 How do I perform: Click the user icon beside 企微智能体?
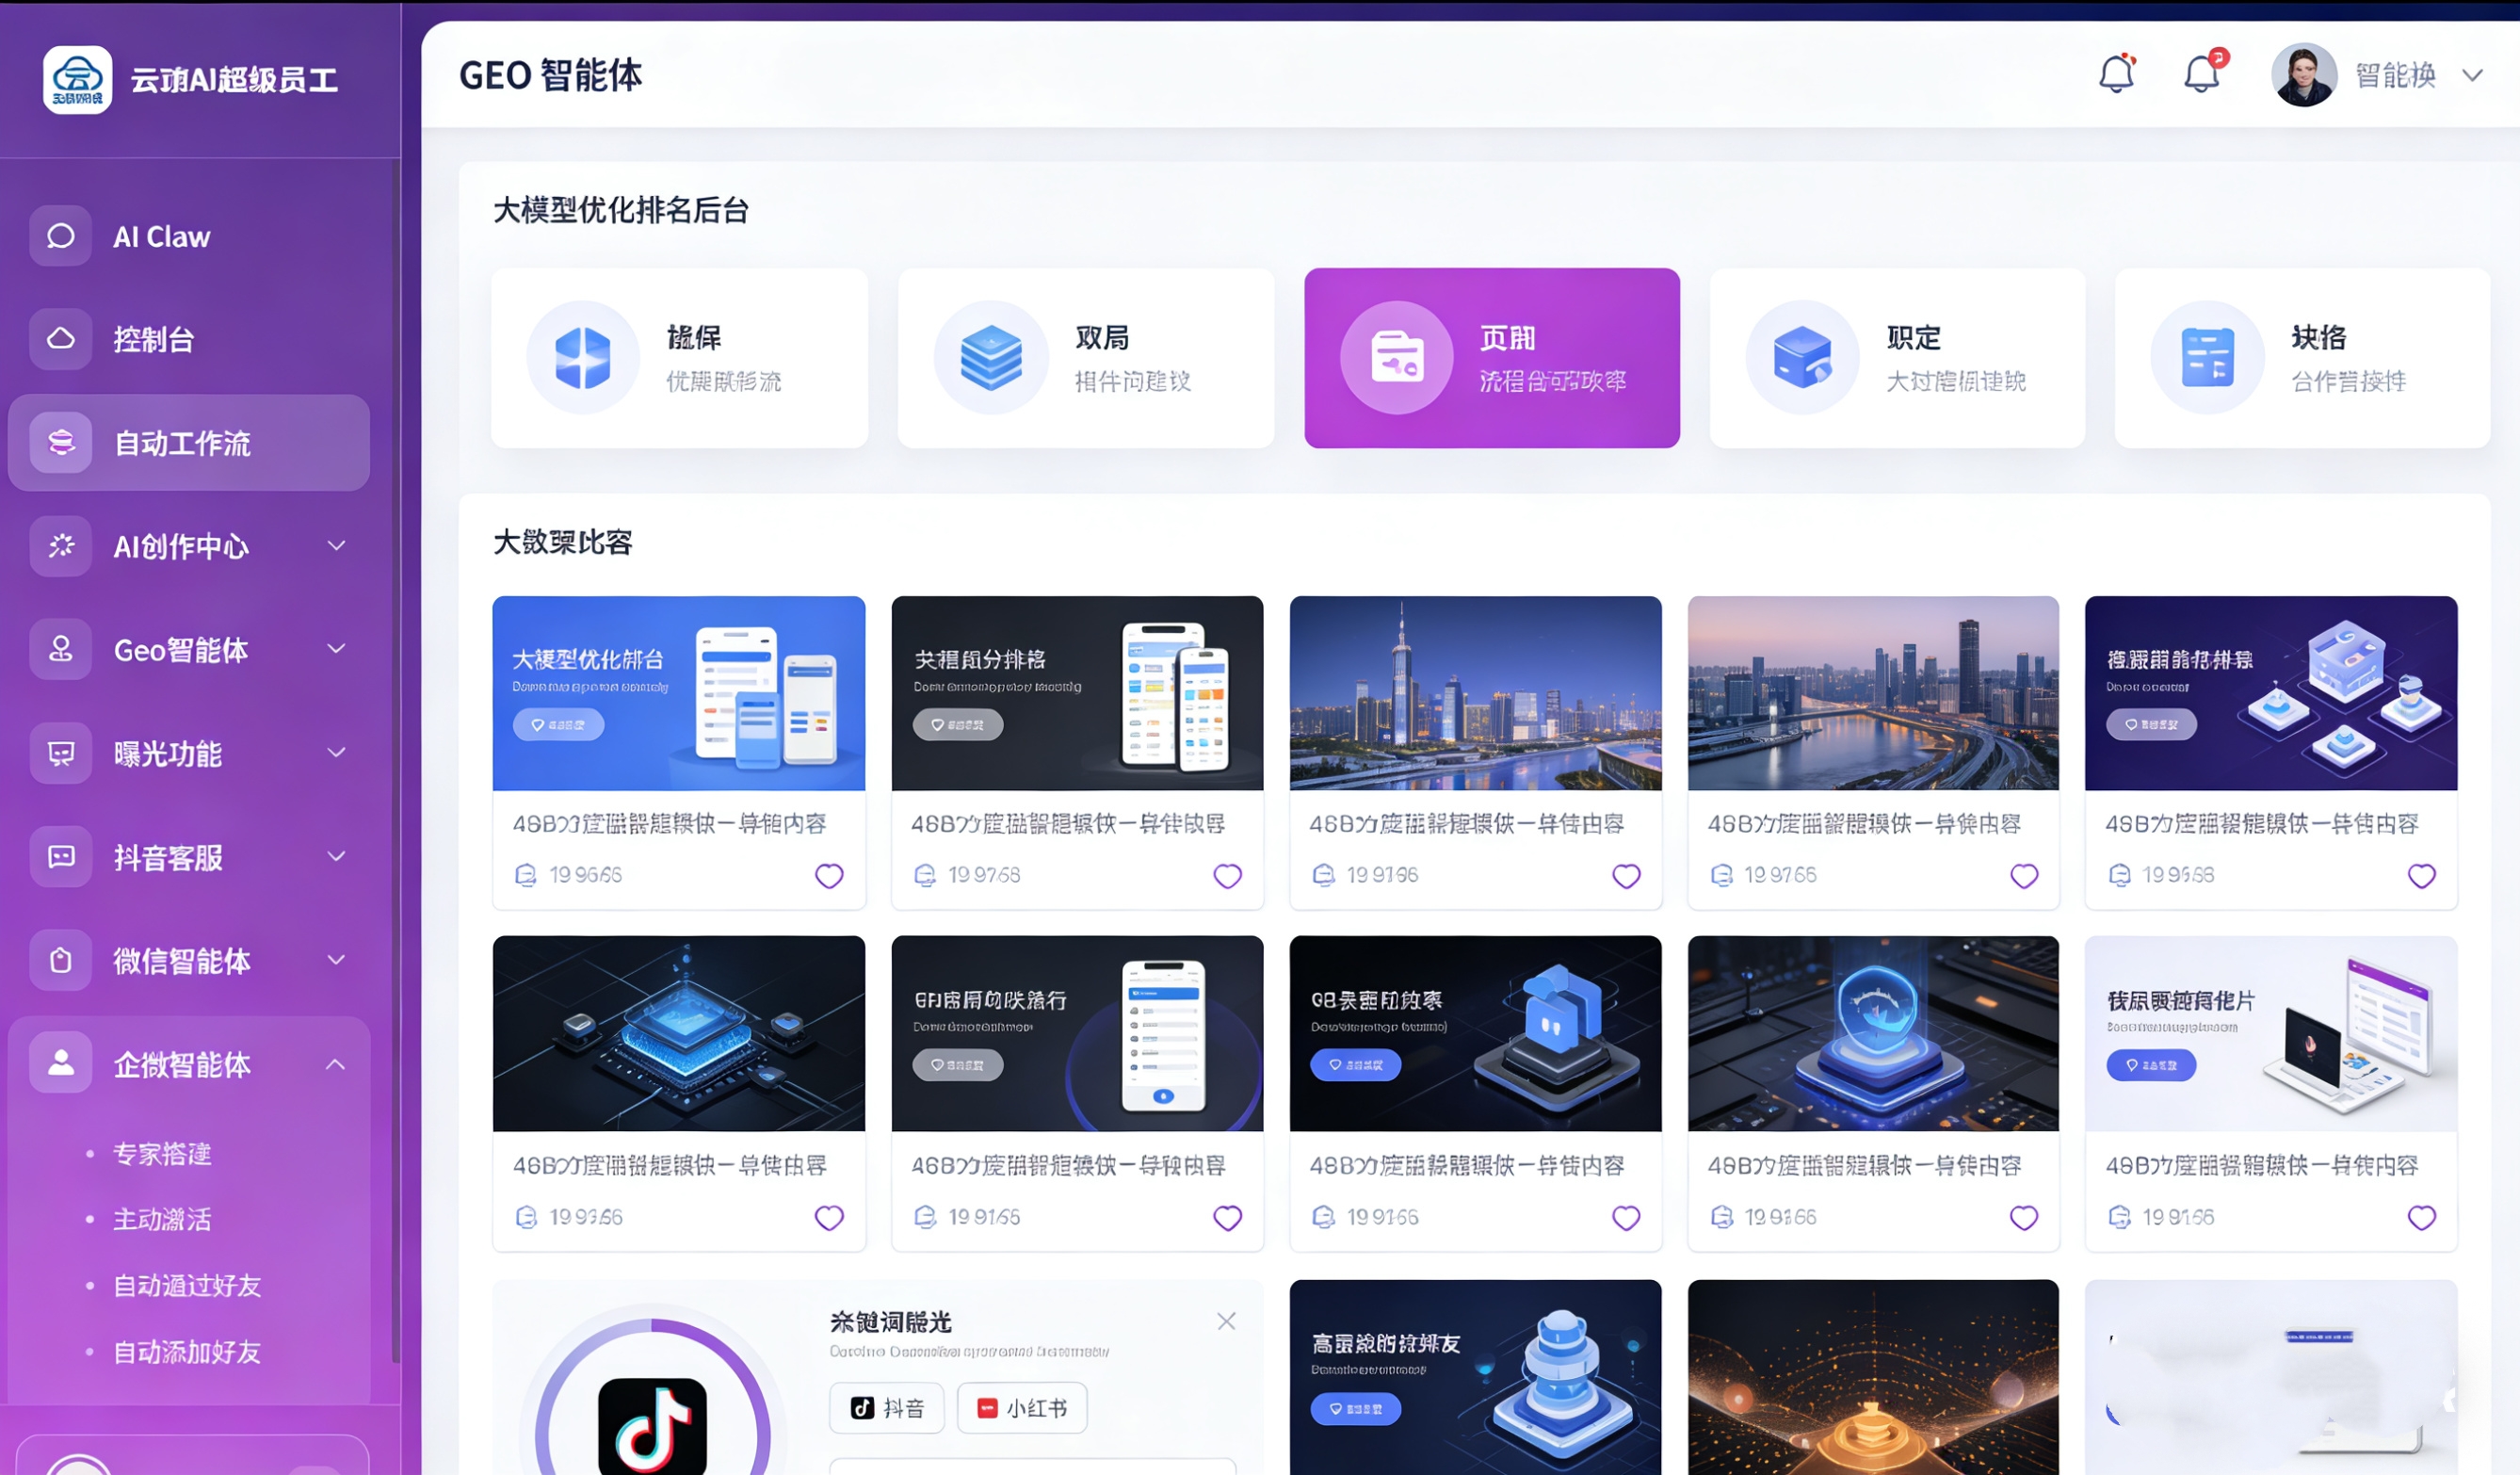click(61, 1063)
